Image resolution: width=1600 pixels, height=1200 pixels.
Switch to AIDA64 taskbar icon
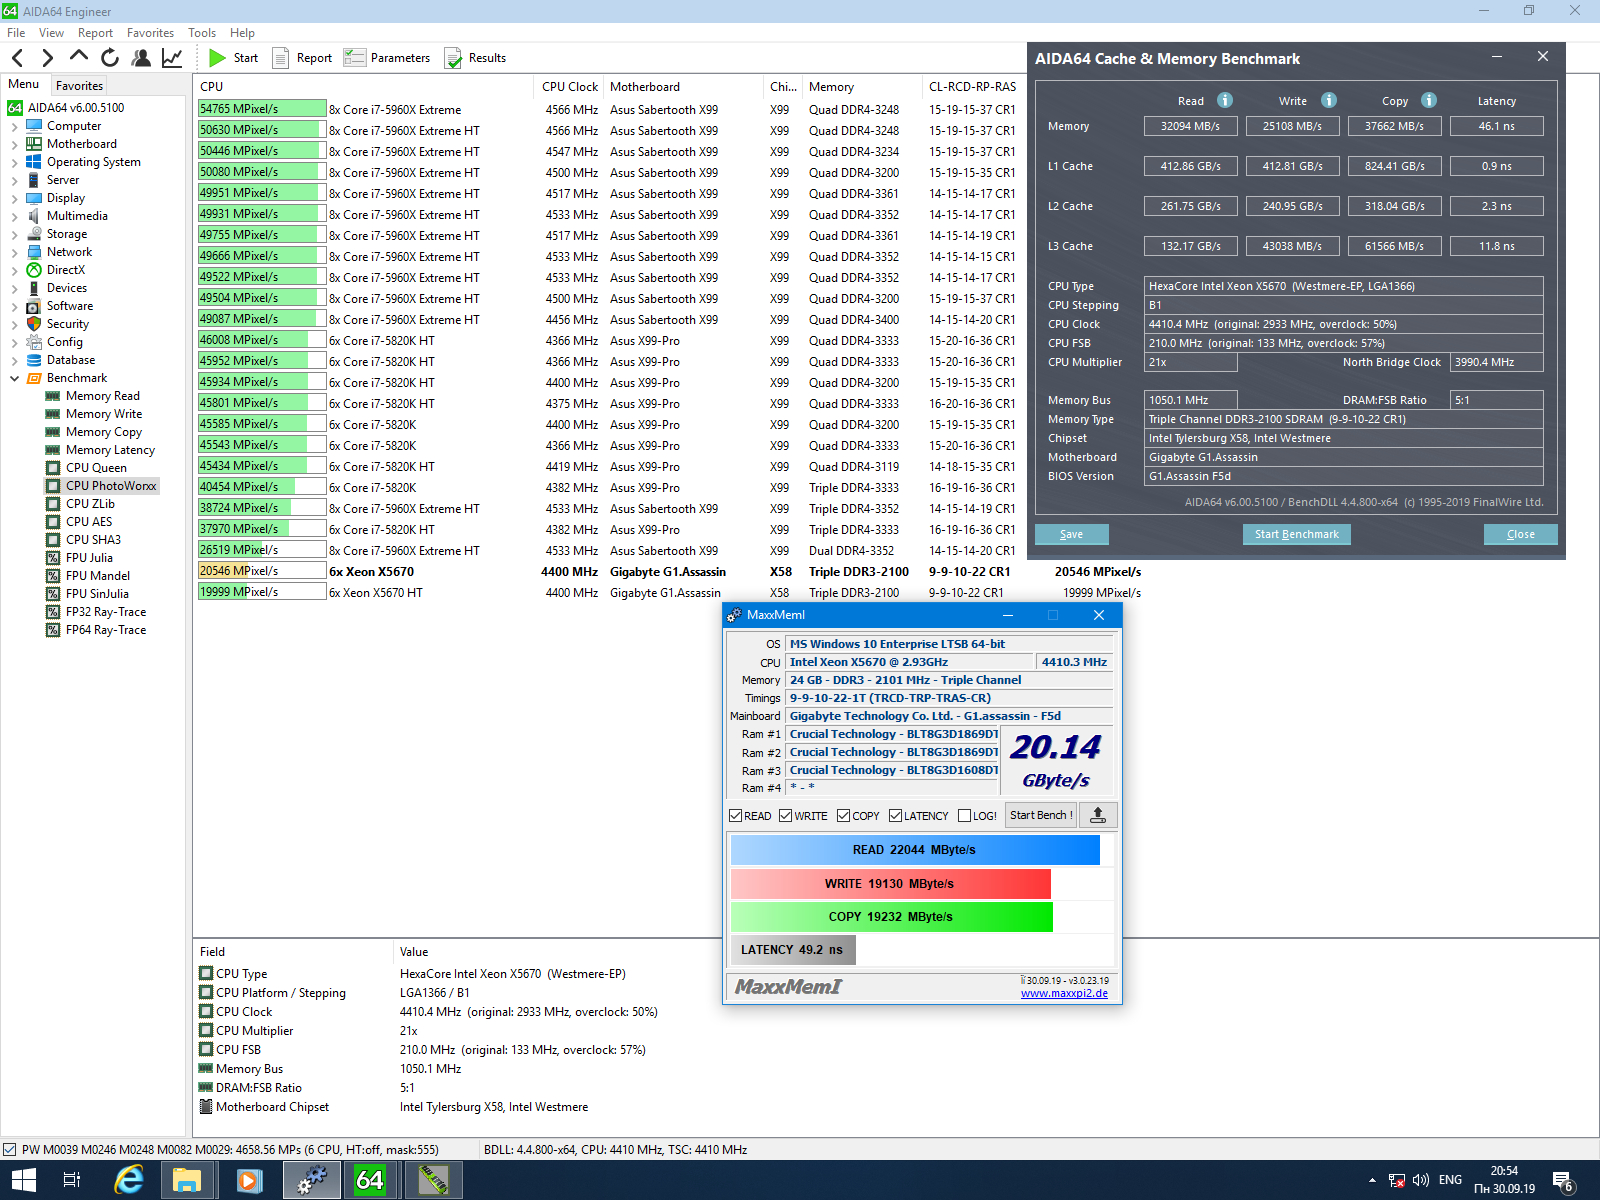click(x=370, y=1180)
